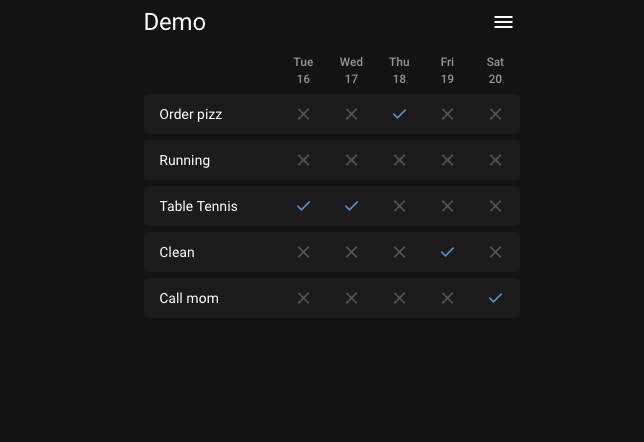Uncheck Clean on Friday 19

[x=447, y=252]
